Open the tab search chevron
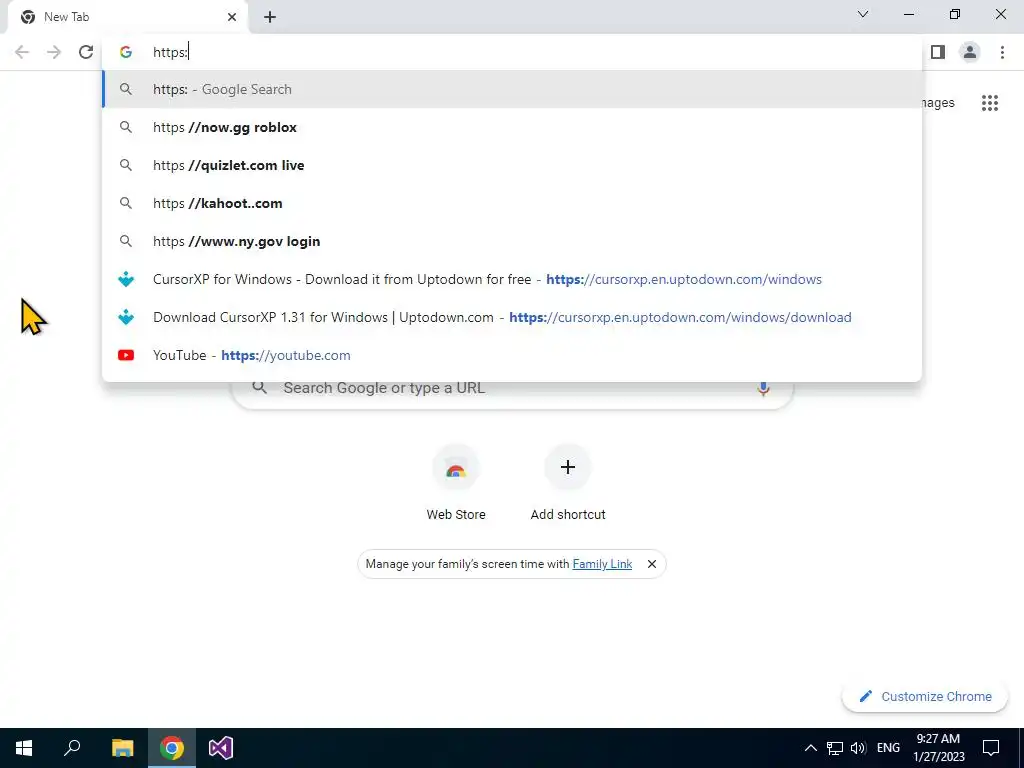 coord(863,14)
